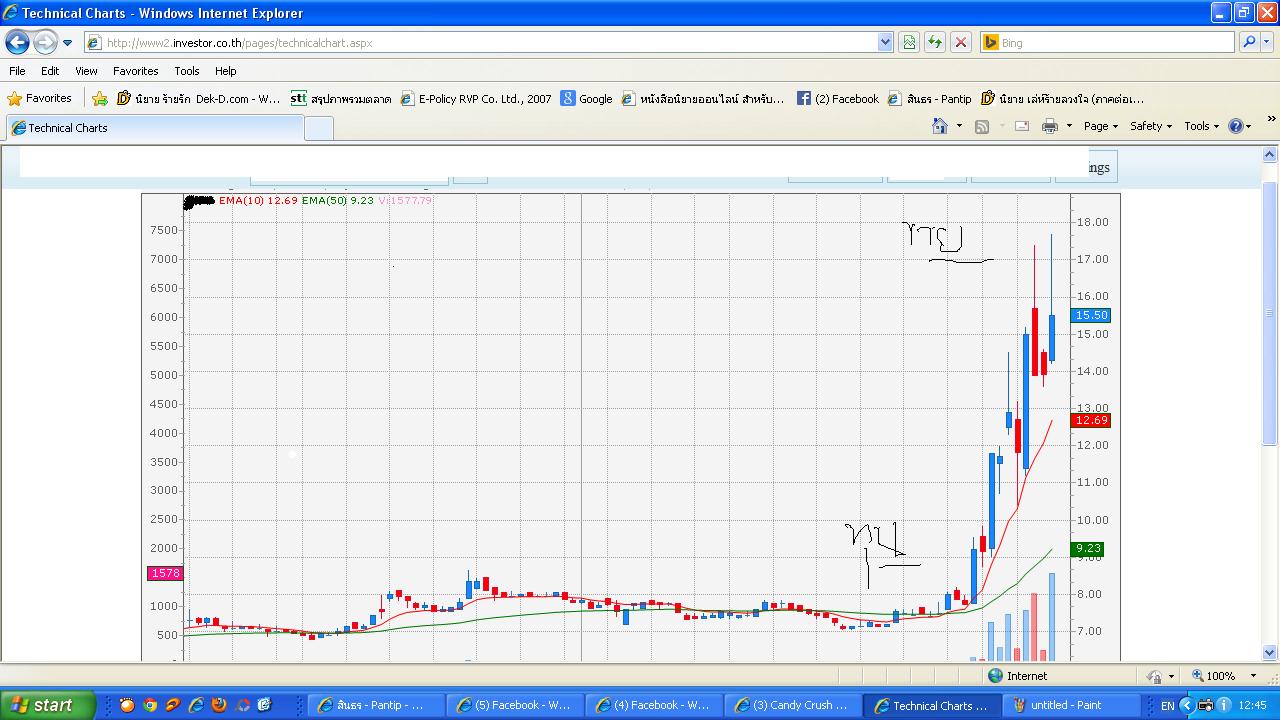The width and height of the screenshot is (1280, 720).
Task: Click the page scrollbar up arrow
Action: [1271, 155]
